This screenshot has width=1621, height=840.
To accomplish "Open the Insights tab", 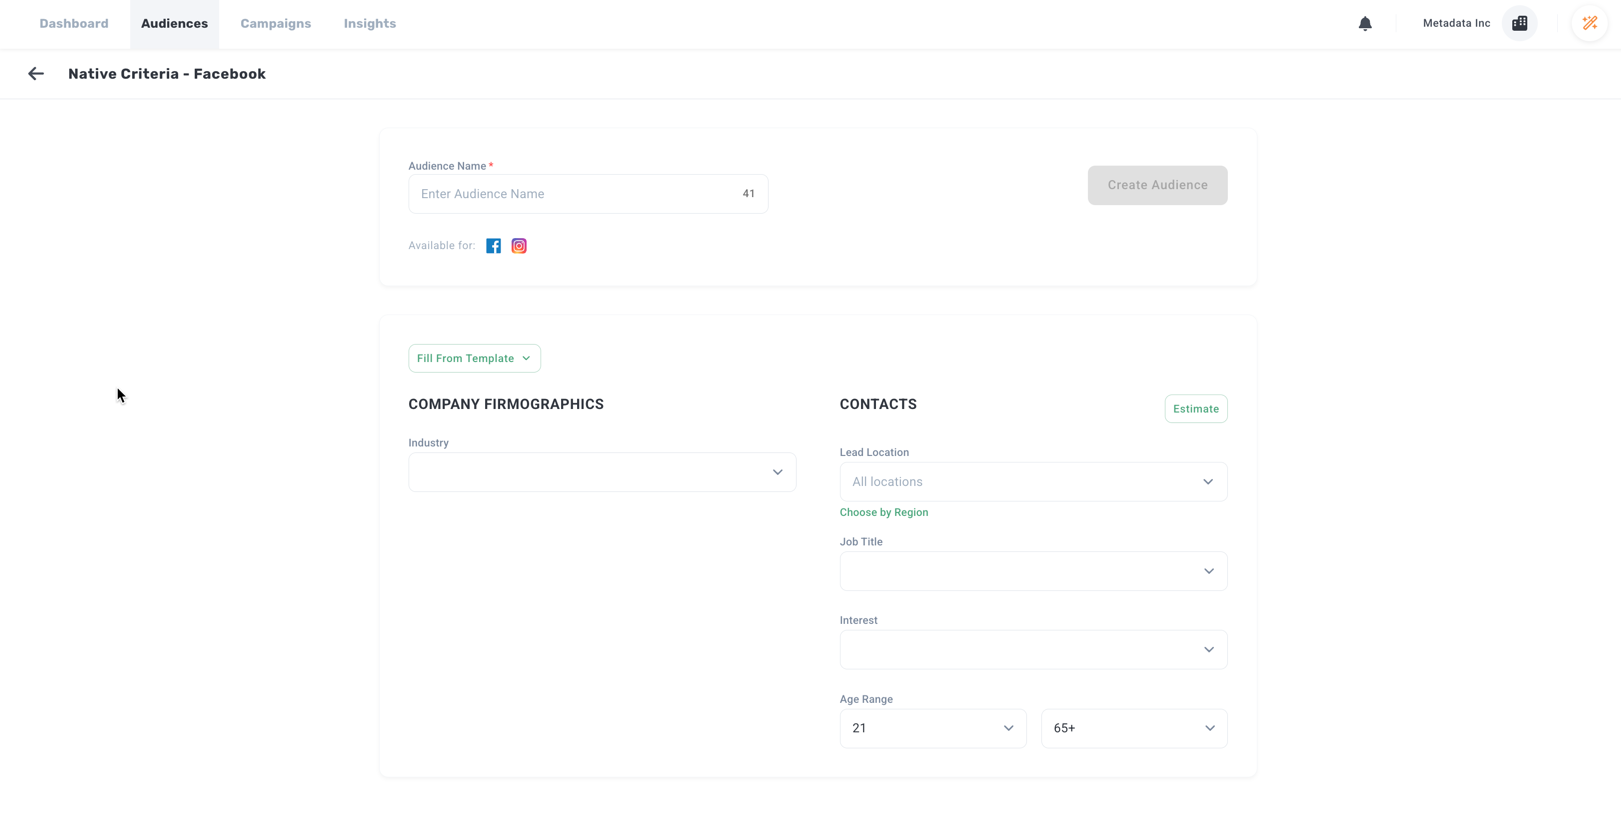I will point(370,24).
